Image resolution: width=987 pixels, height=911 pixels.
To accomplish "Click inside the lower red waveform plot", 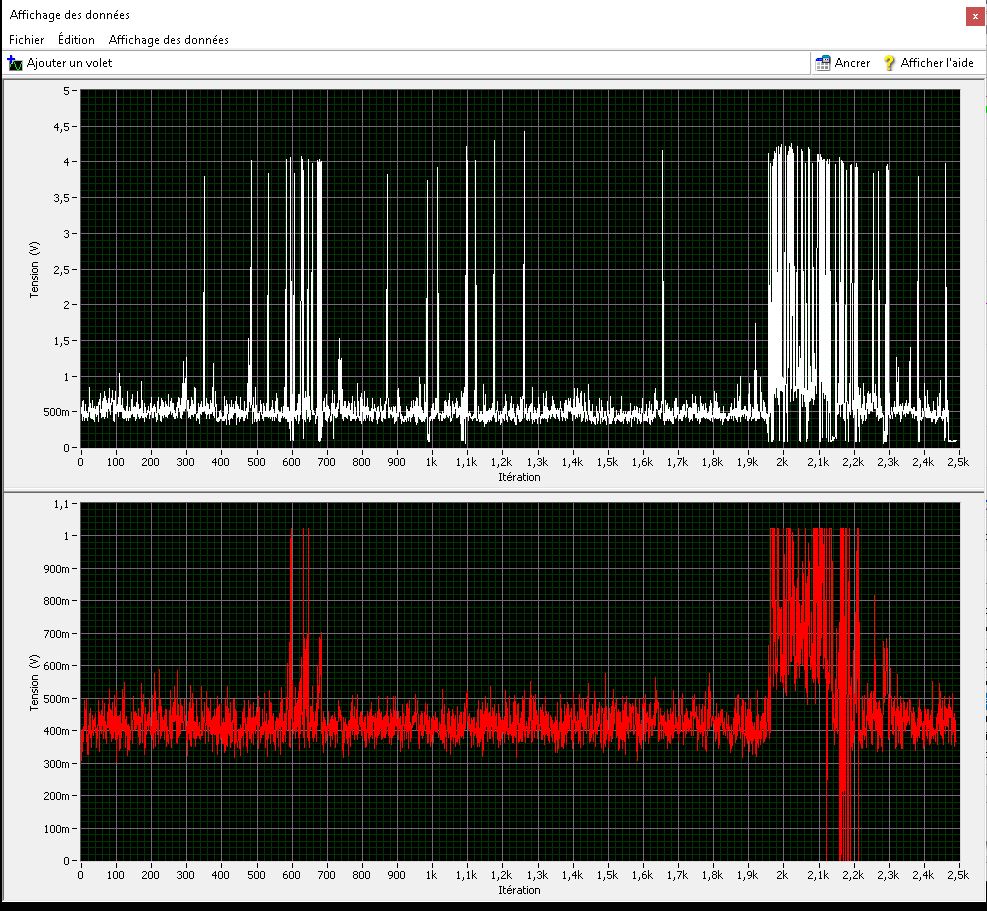I will click(520, 680).
